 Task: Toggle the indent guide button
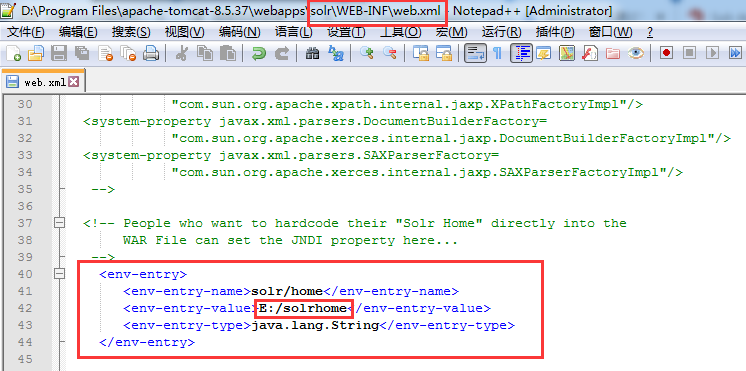(521, 53)
